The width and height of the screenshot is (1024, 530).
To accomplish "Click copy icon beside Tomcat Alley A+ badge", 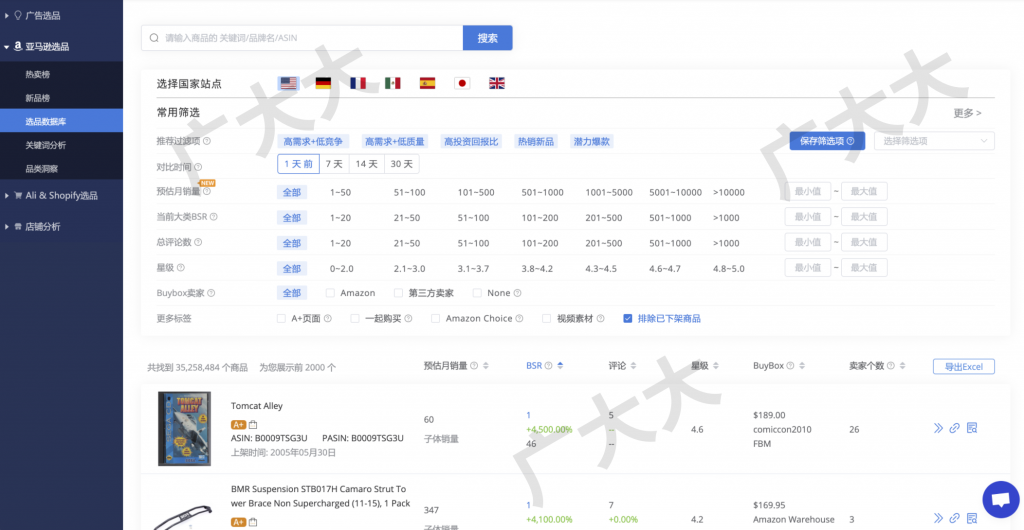I will (x=253, y=425).
